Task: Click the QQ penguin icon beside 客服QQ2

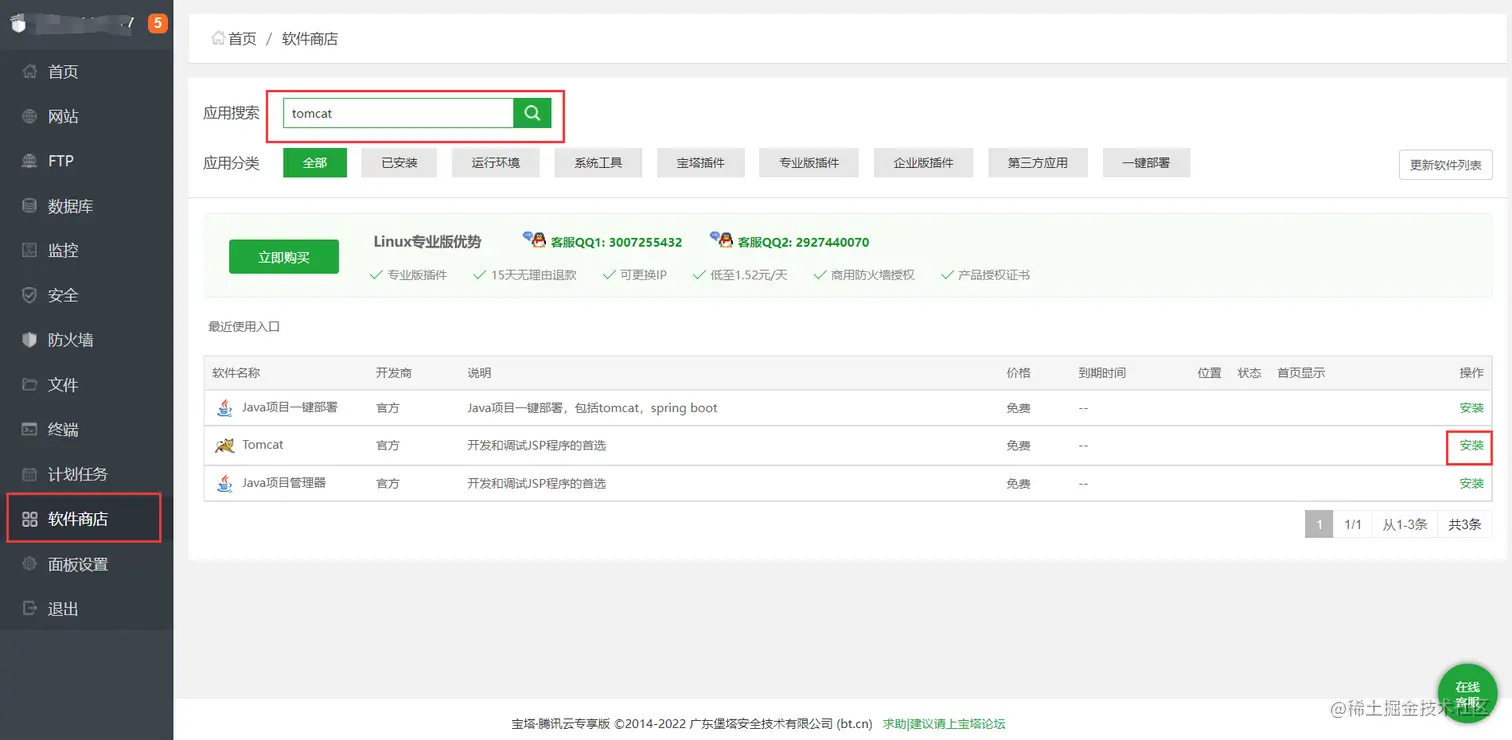Action: 721,240
